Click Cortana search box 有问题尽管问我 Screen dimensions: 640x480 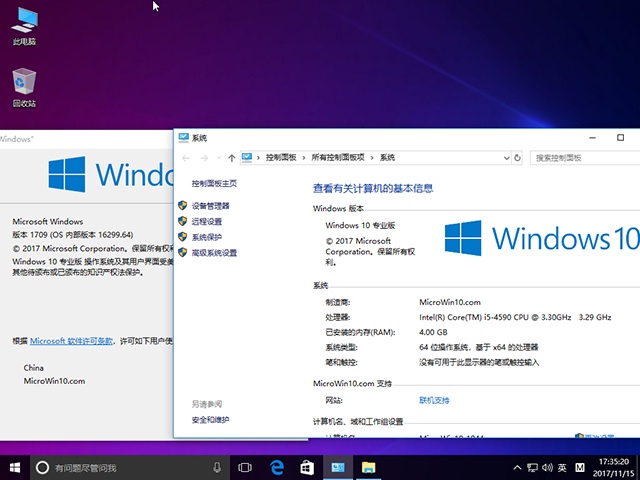point(131,468)
